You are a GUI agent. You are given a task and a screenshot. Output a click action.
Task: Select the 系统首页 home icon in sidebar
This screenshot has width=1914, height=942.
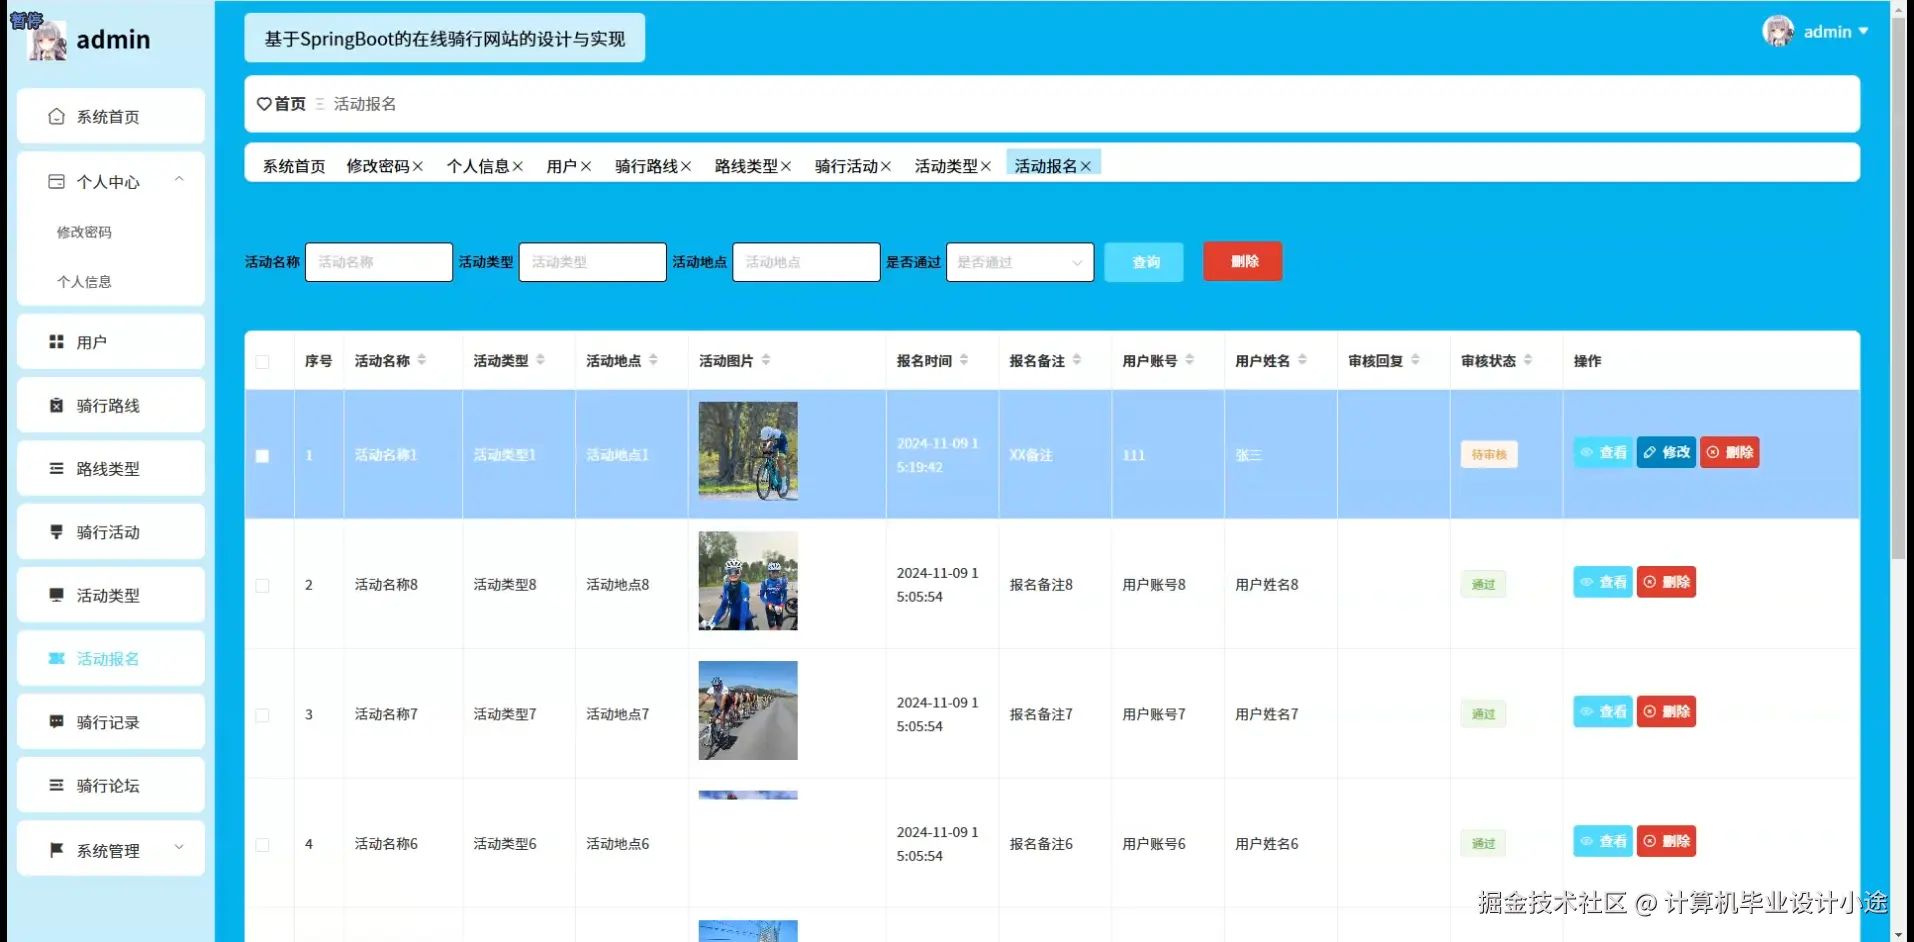(x=57, y=116)
